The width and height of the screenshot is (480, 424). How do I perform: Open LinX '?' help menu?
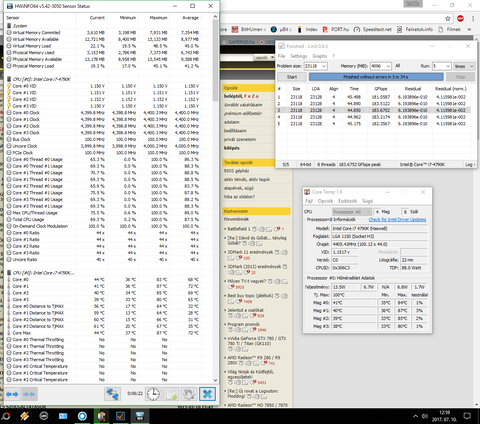[x=333, y=56]
